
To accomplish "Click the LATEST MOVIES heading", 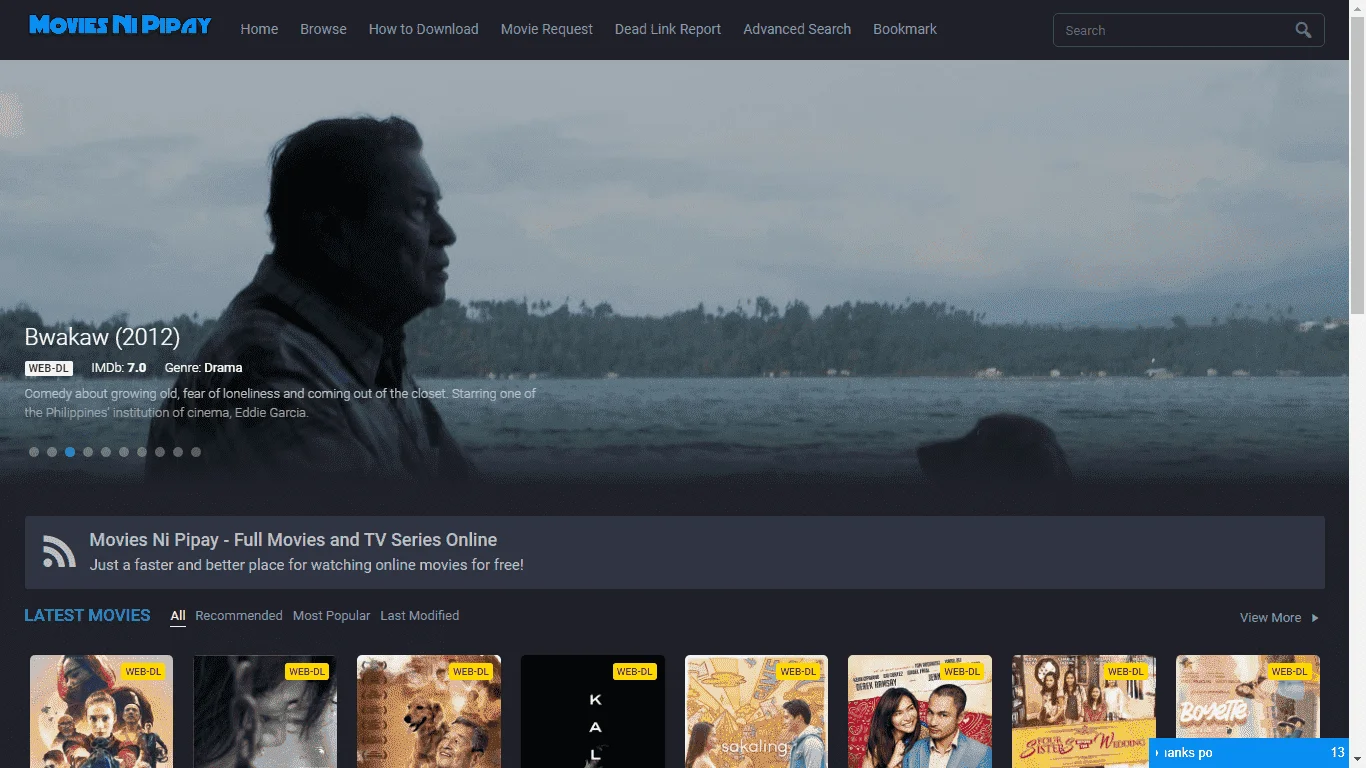I will [x=87, y=616].
